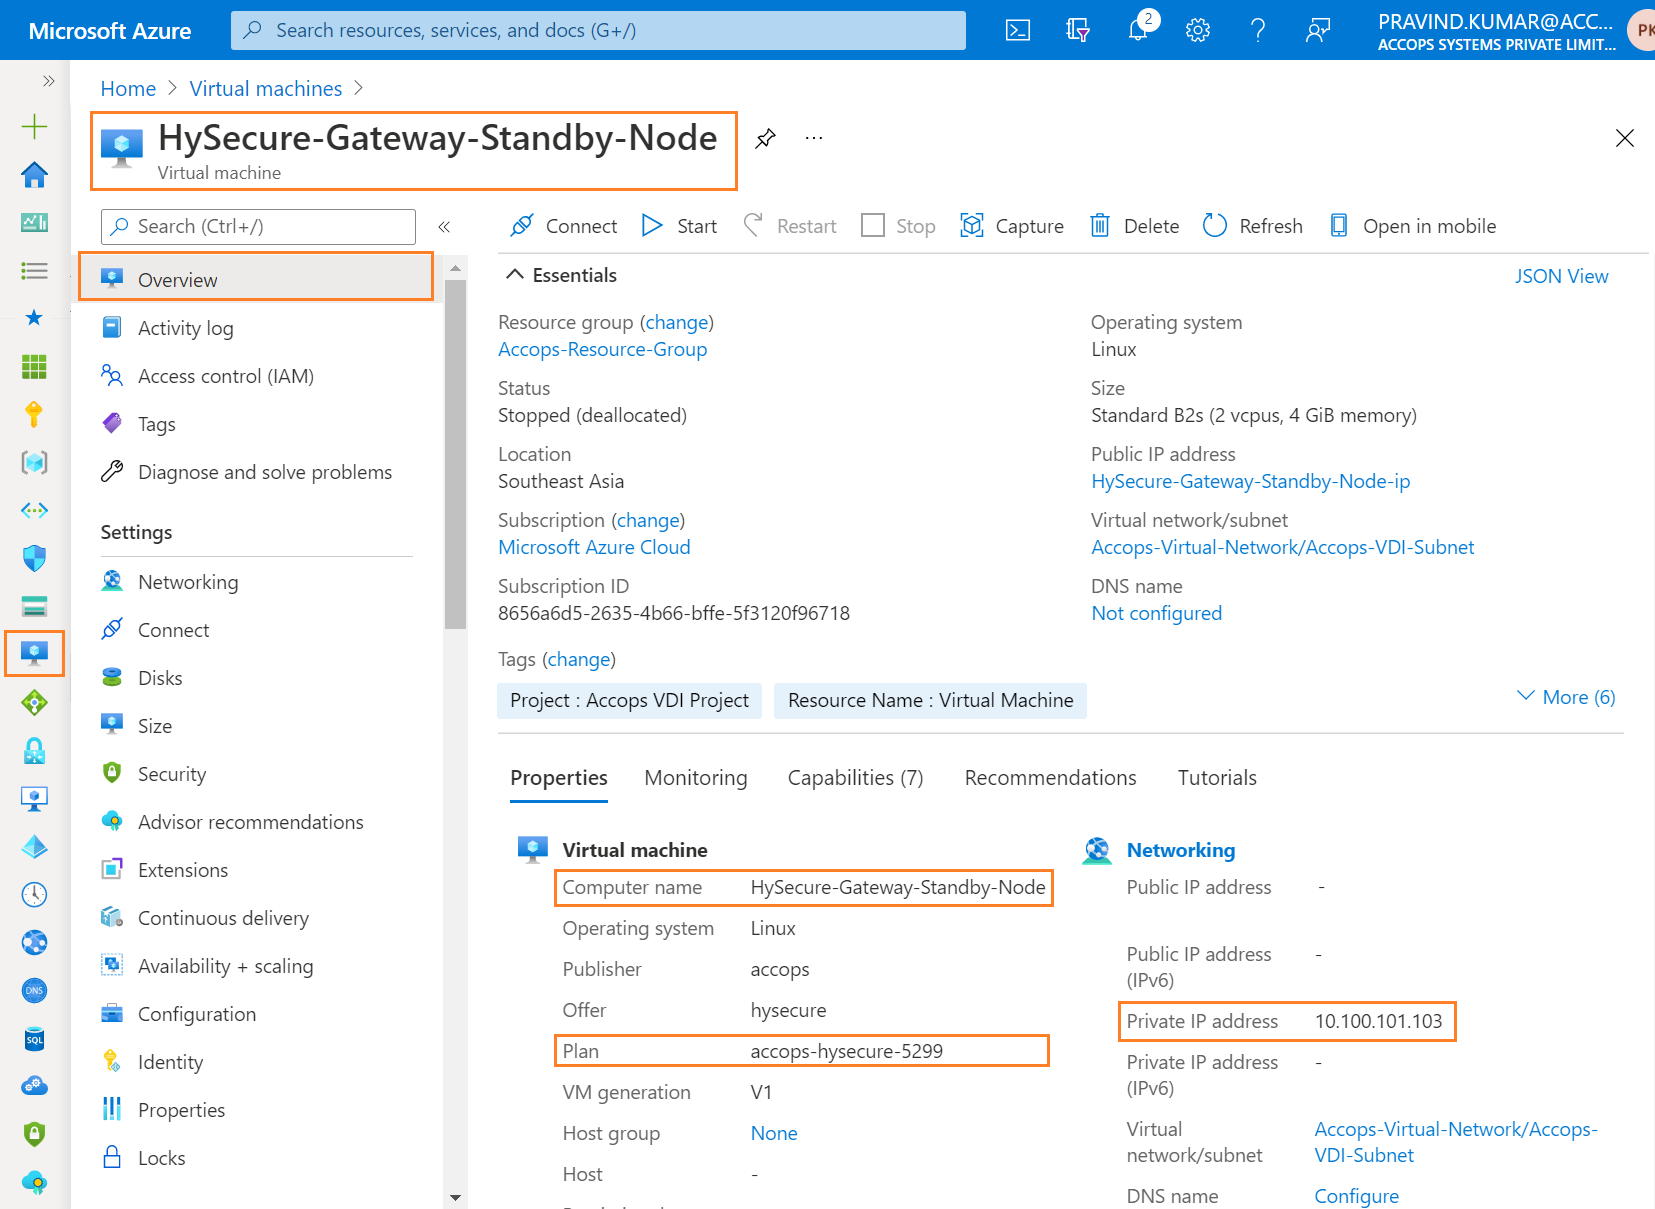Open help question mark icon
Viewport: 1655px width, 1209px height.
click(x=1258, y=30)
